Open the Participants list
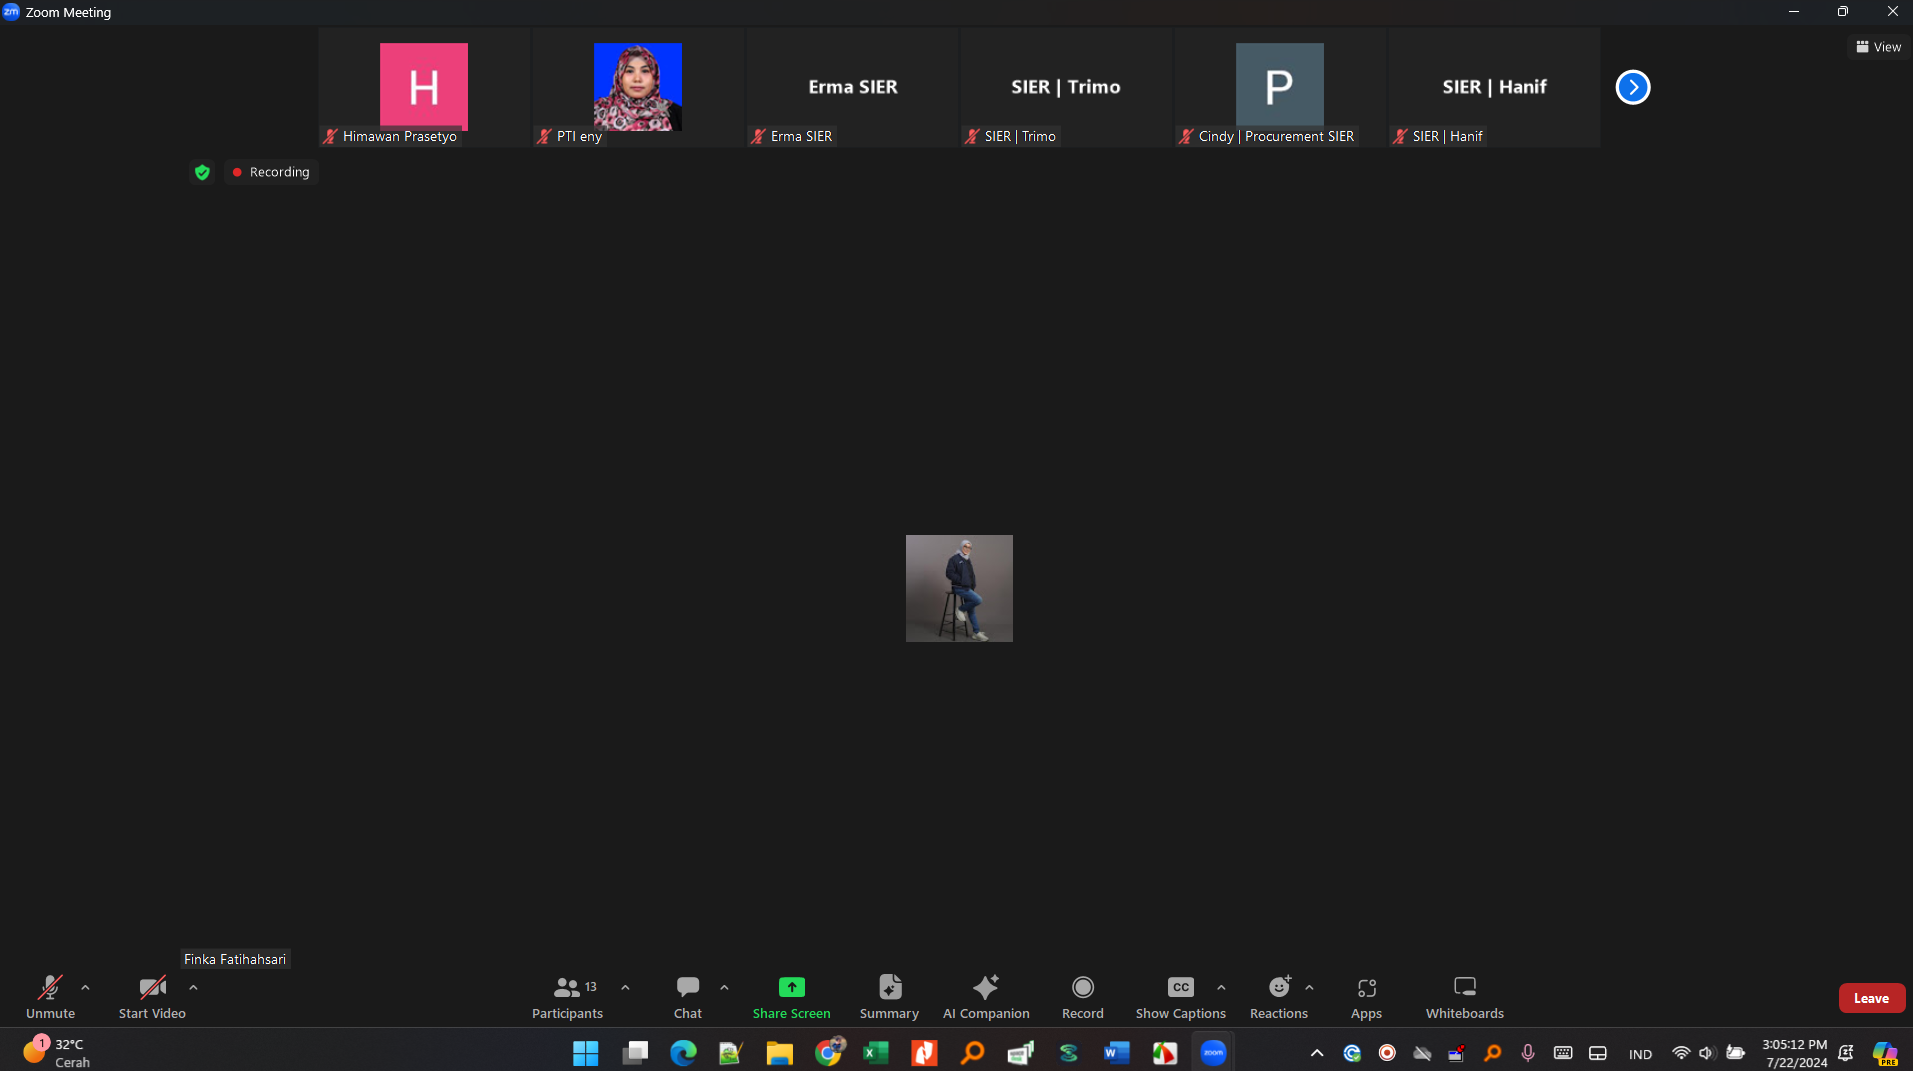 point(567,996)
